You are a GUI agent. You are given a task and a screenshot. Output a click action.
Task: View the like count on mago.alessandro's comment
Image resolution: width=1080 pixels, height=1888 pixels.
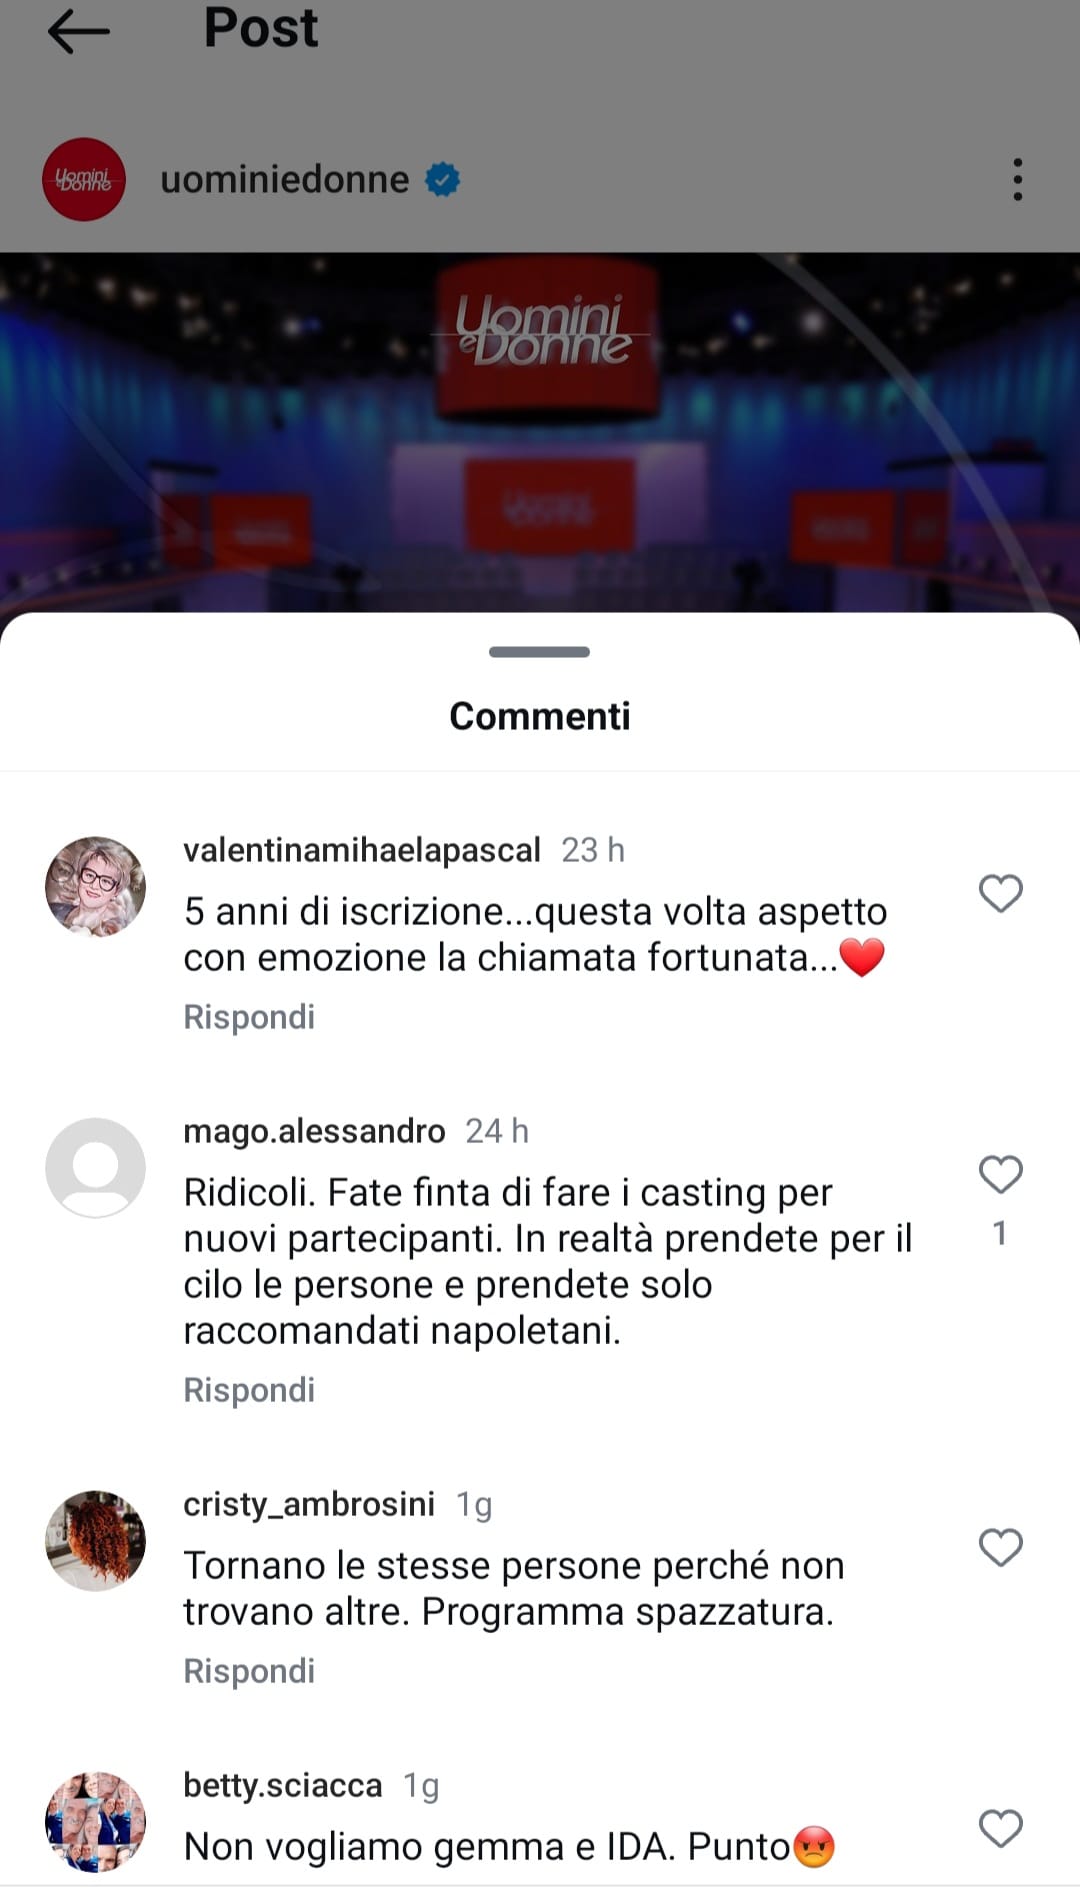point(999,1234)
